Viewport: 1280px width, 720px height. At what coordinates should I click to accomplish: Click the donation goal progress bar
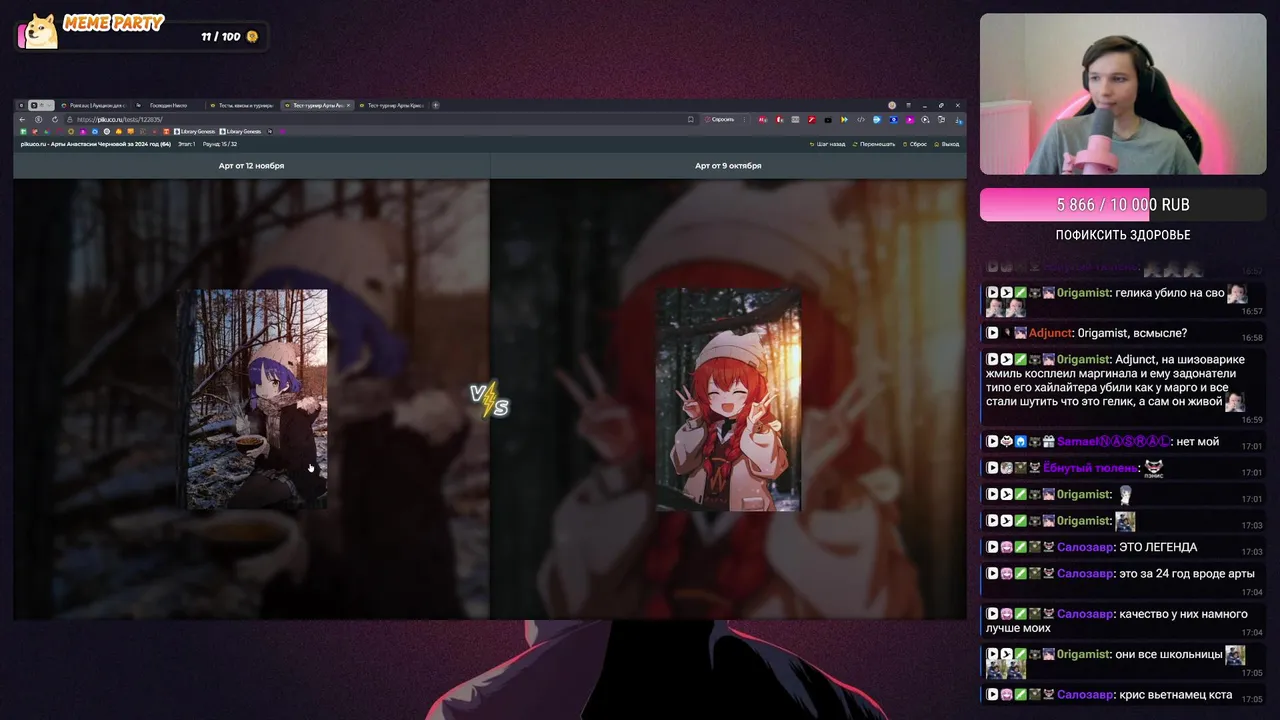[x=1123, y=204]
